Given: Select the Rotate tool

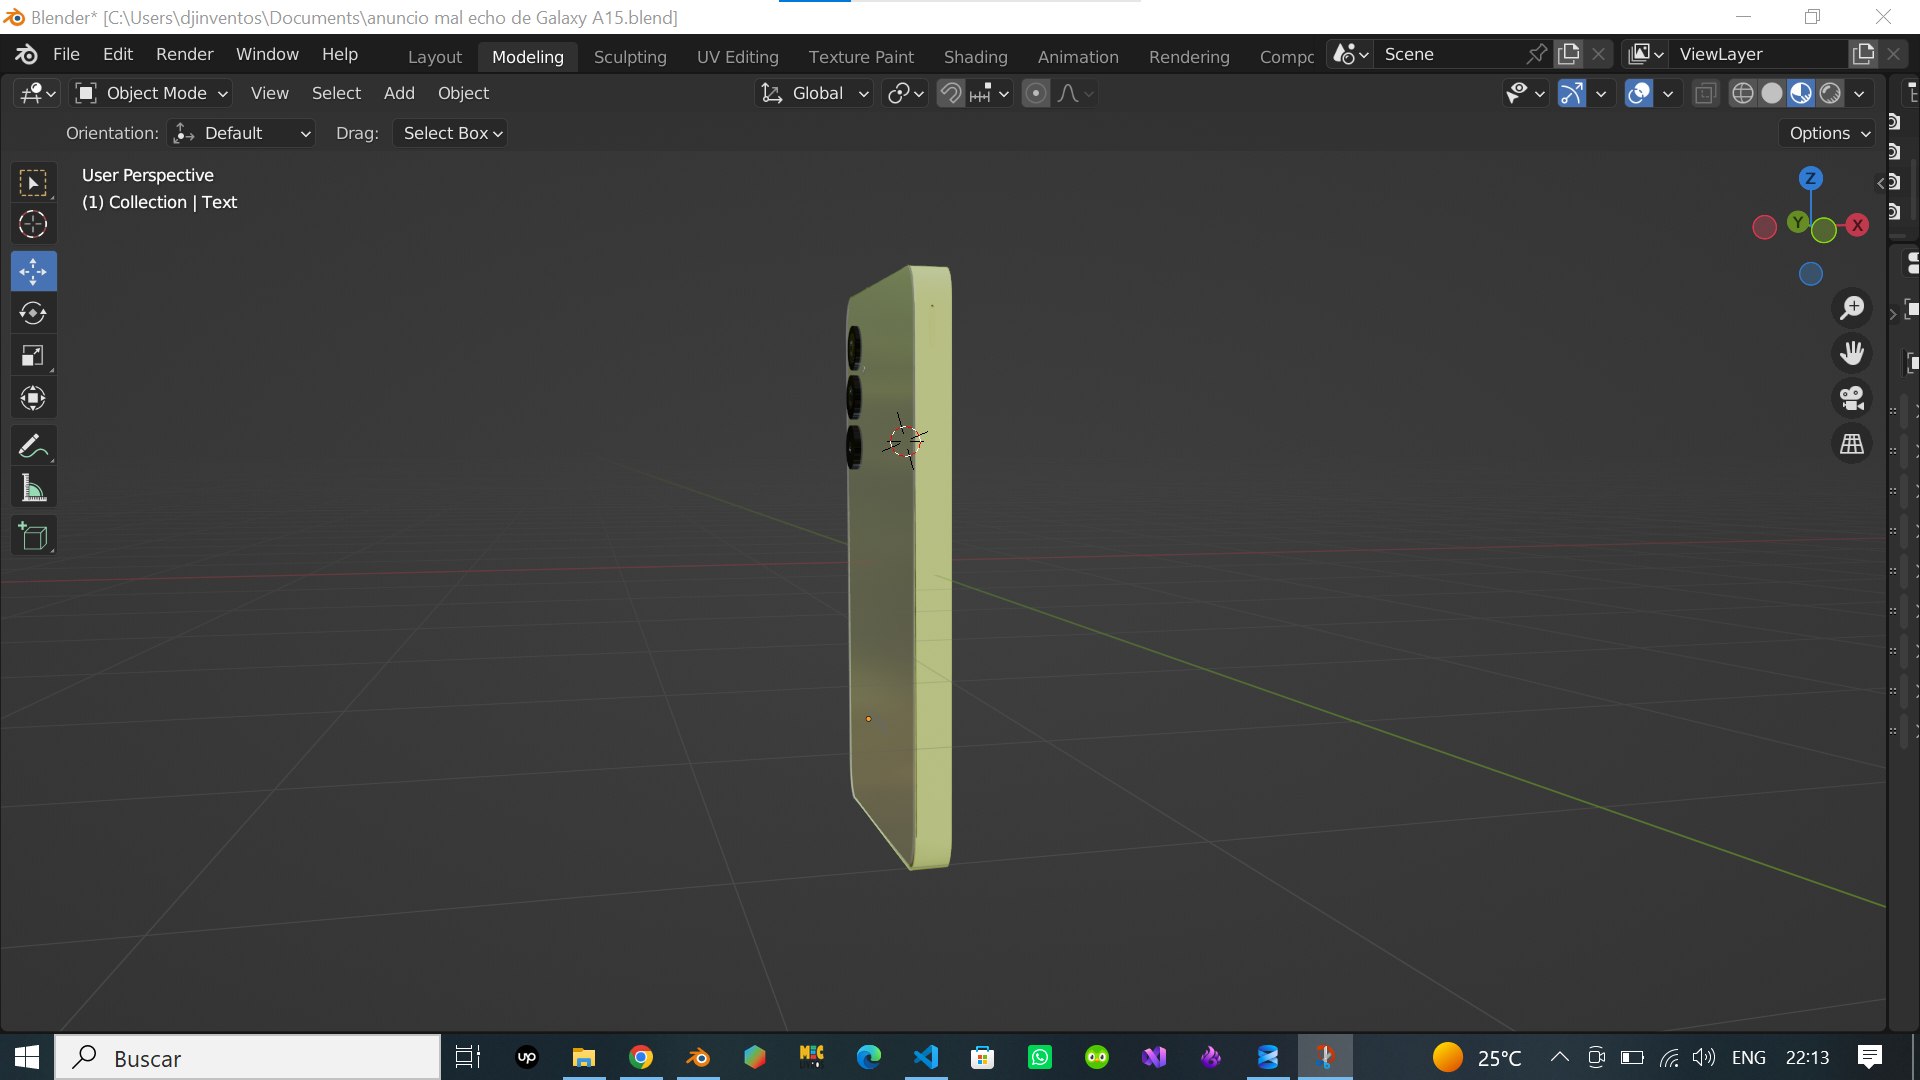Looking at the screenshot, I should tap(33, 313).
